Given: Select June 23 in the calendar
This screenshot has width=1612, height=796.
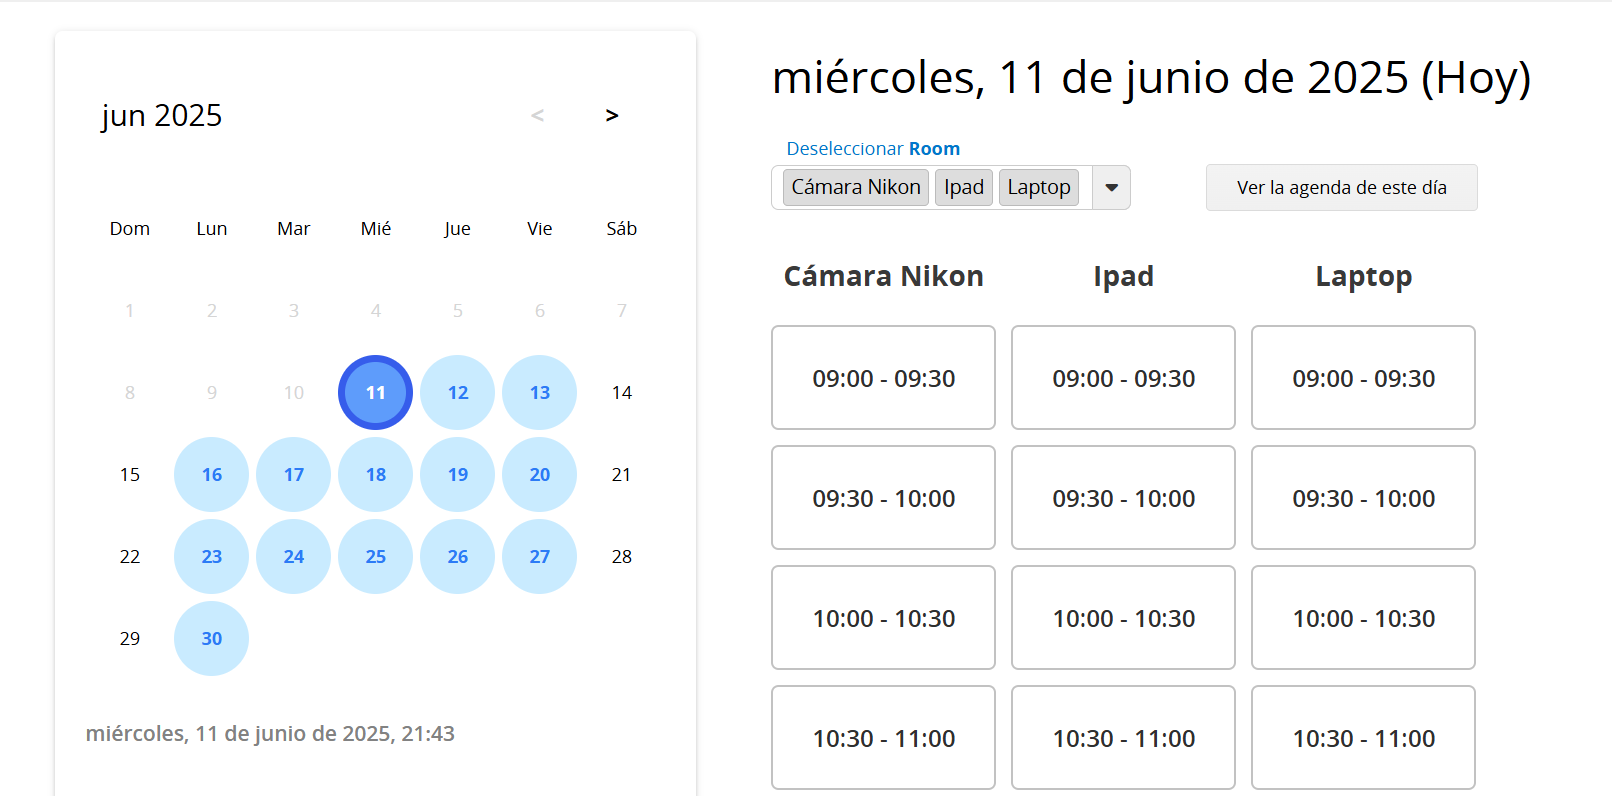Looking at the screenshot, I should tap(211, 557).
